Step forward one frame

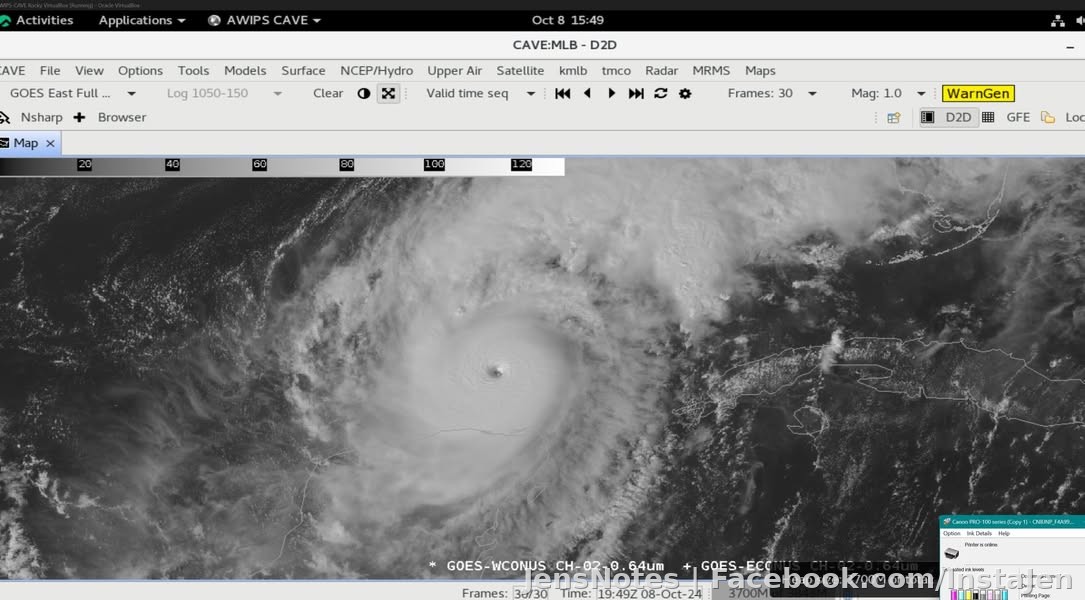612,93
